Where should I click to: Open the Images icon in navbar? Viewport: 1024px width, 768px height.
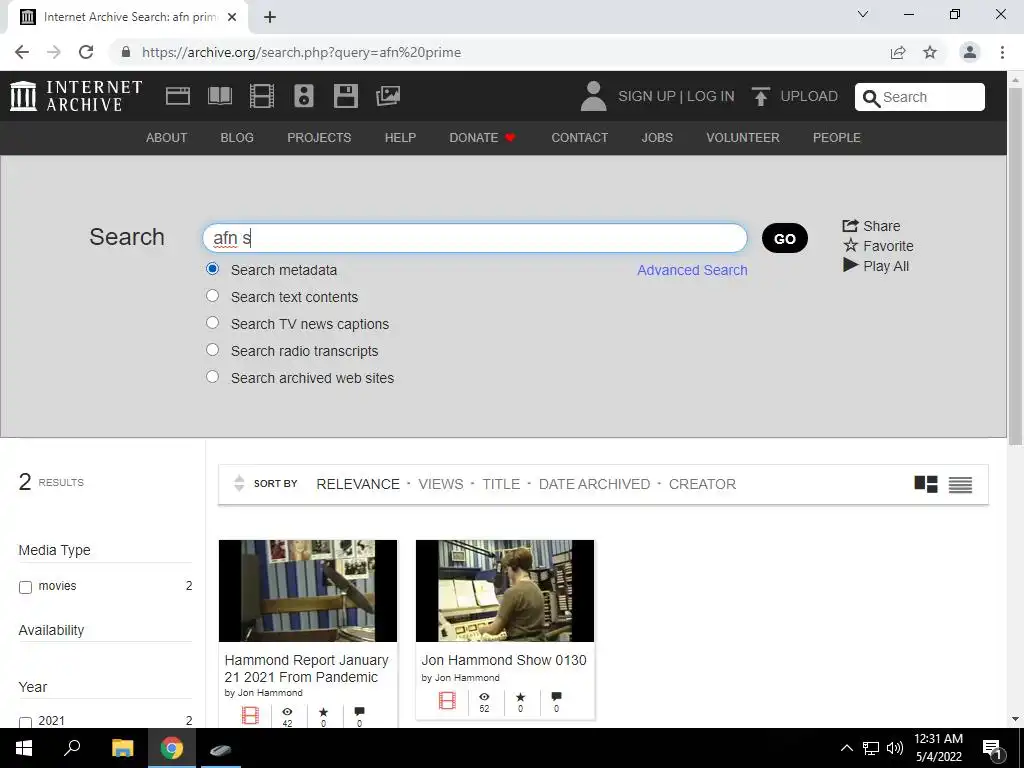(388, 96)
